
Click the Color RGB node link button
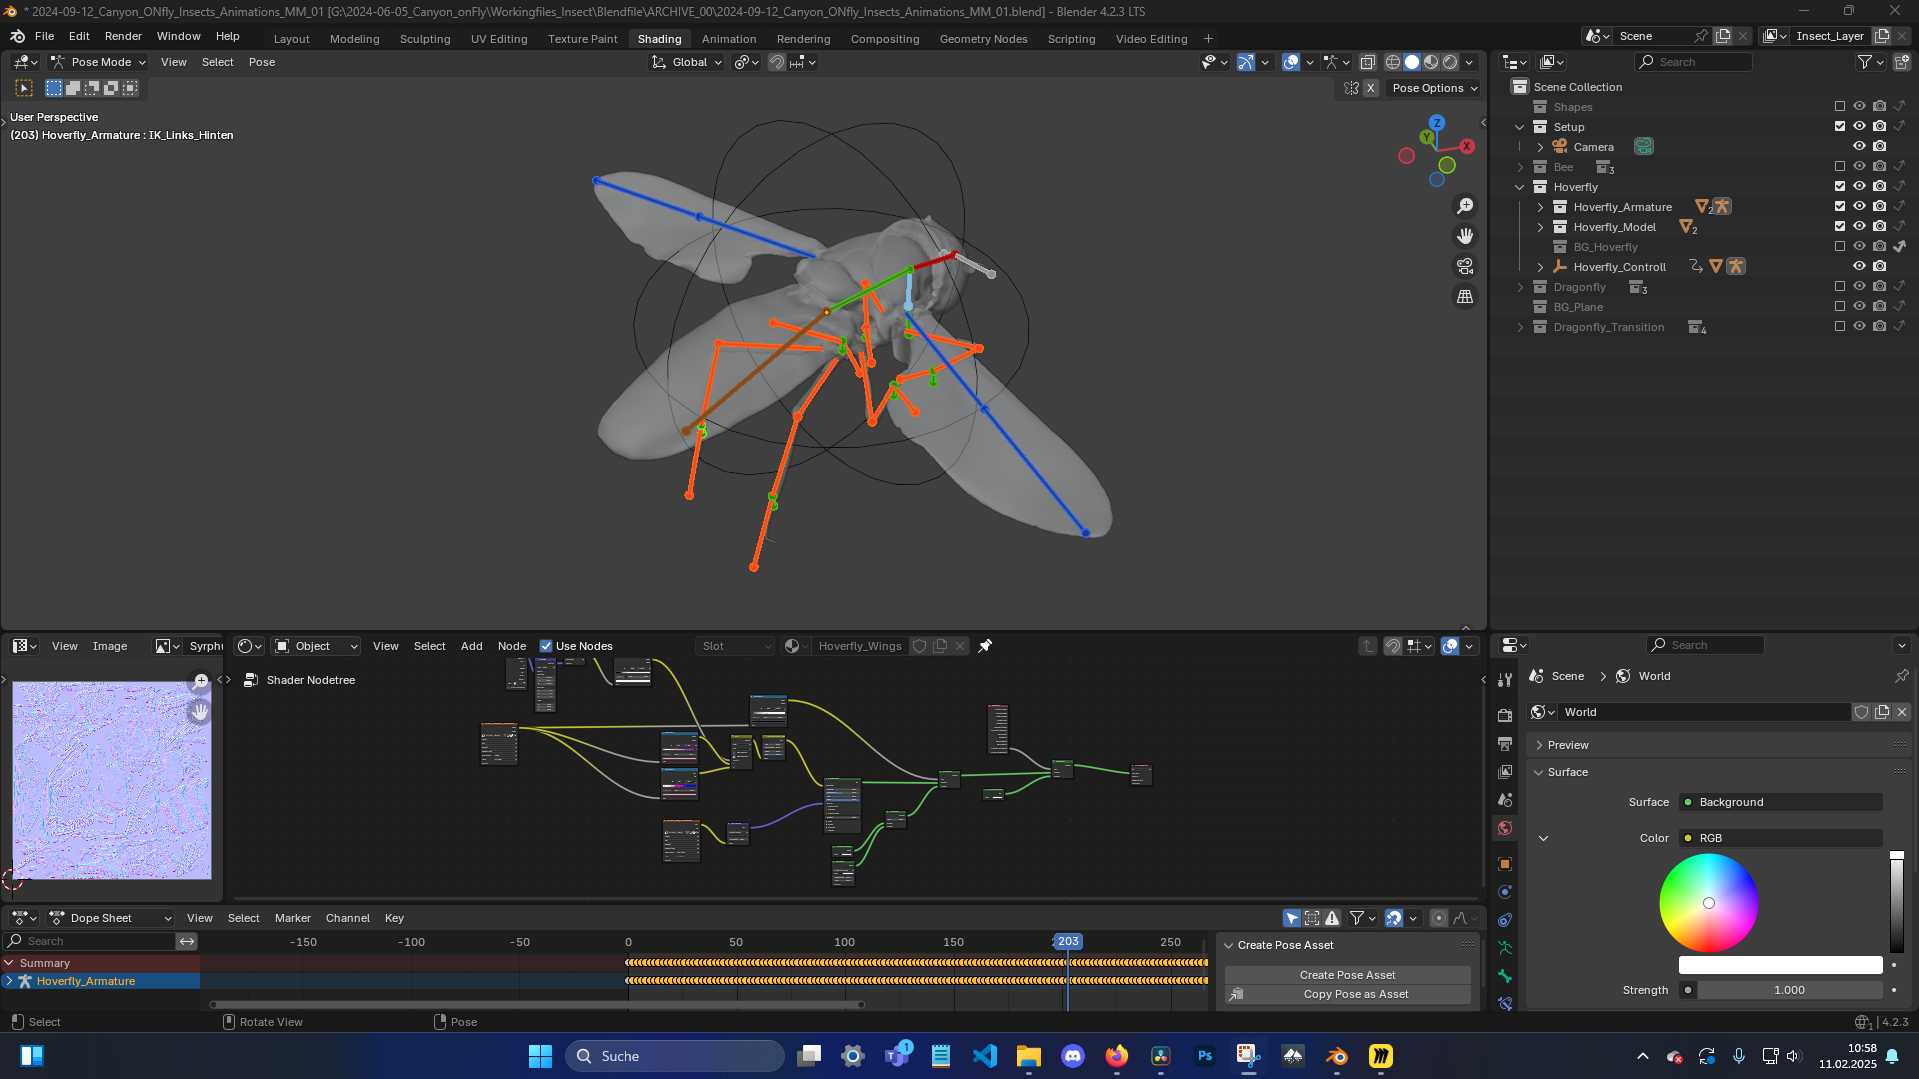[1780, 838]
